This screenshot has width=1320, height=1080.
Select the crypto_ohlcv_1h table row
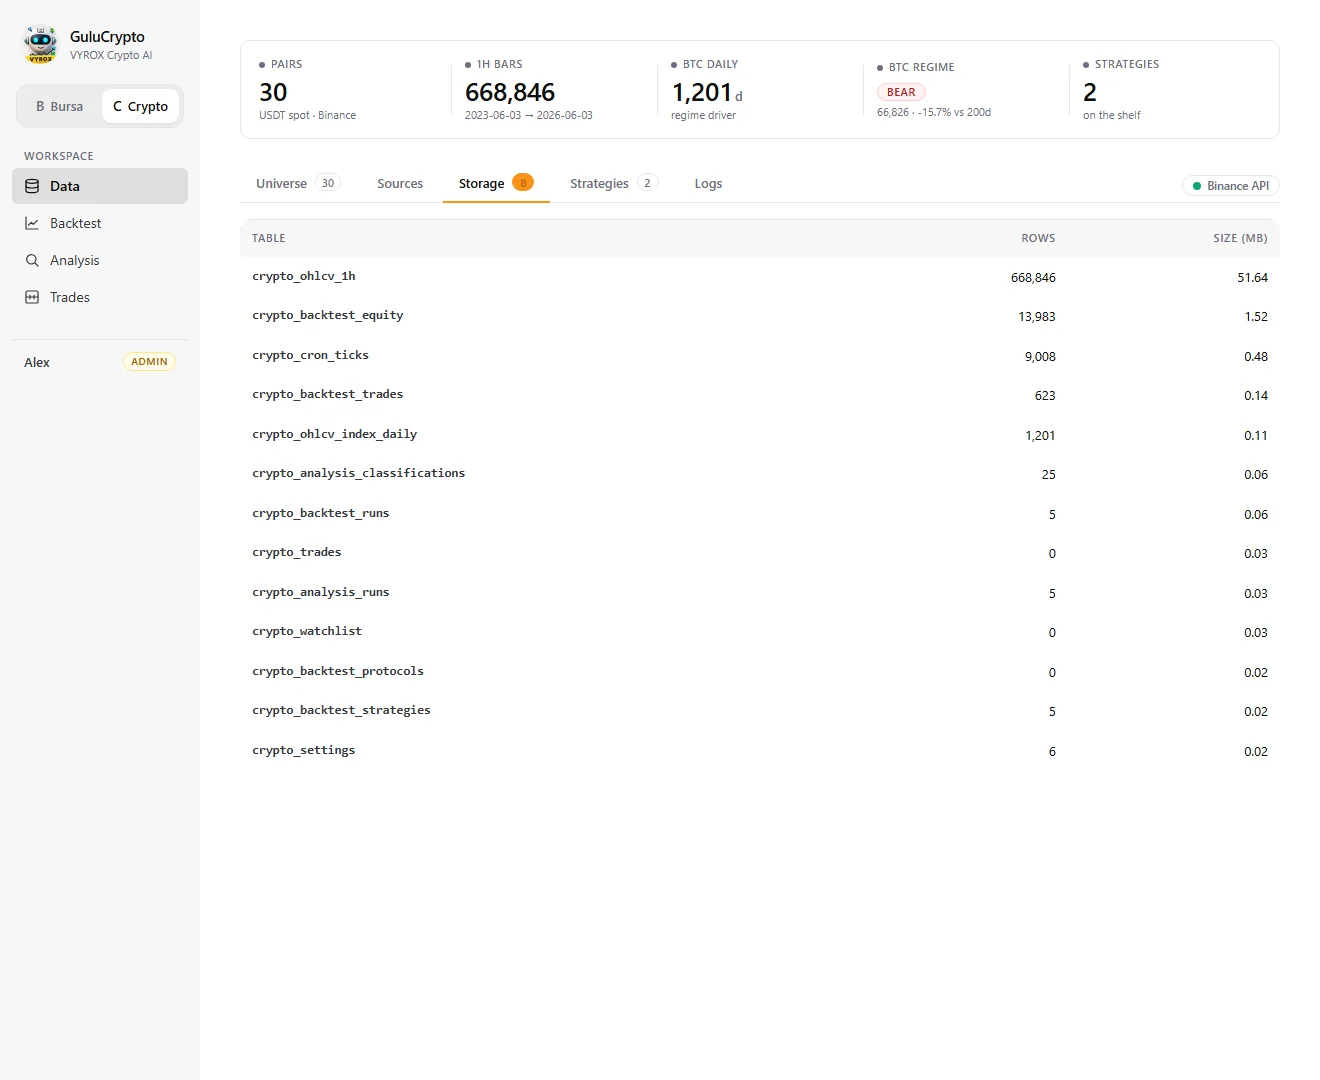pos(760,277)
